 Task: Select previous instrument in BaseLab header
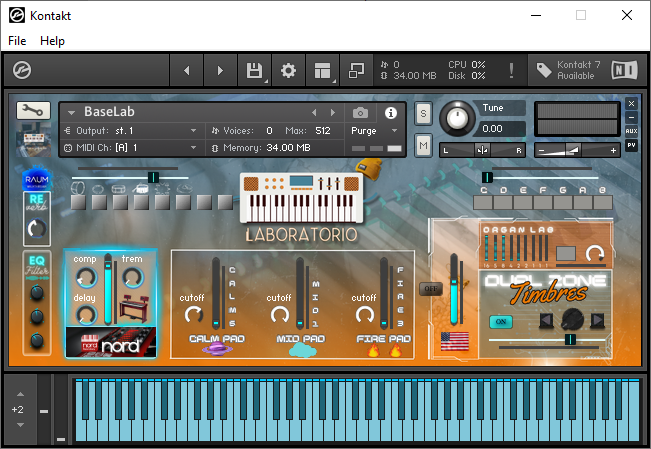click(x=314, y=113)
